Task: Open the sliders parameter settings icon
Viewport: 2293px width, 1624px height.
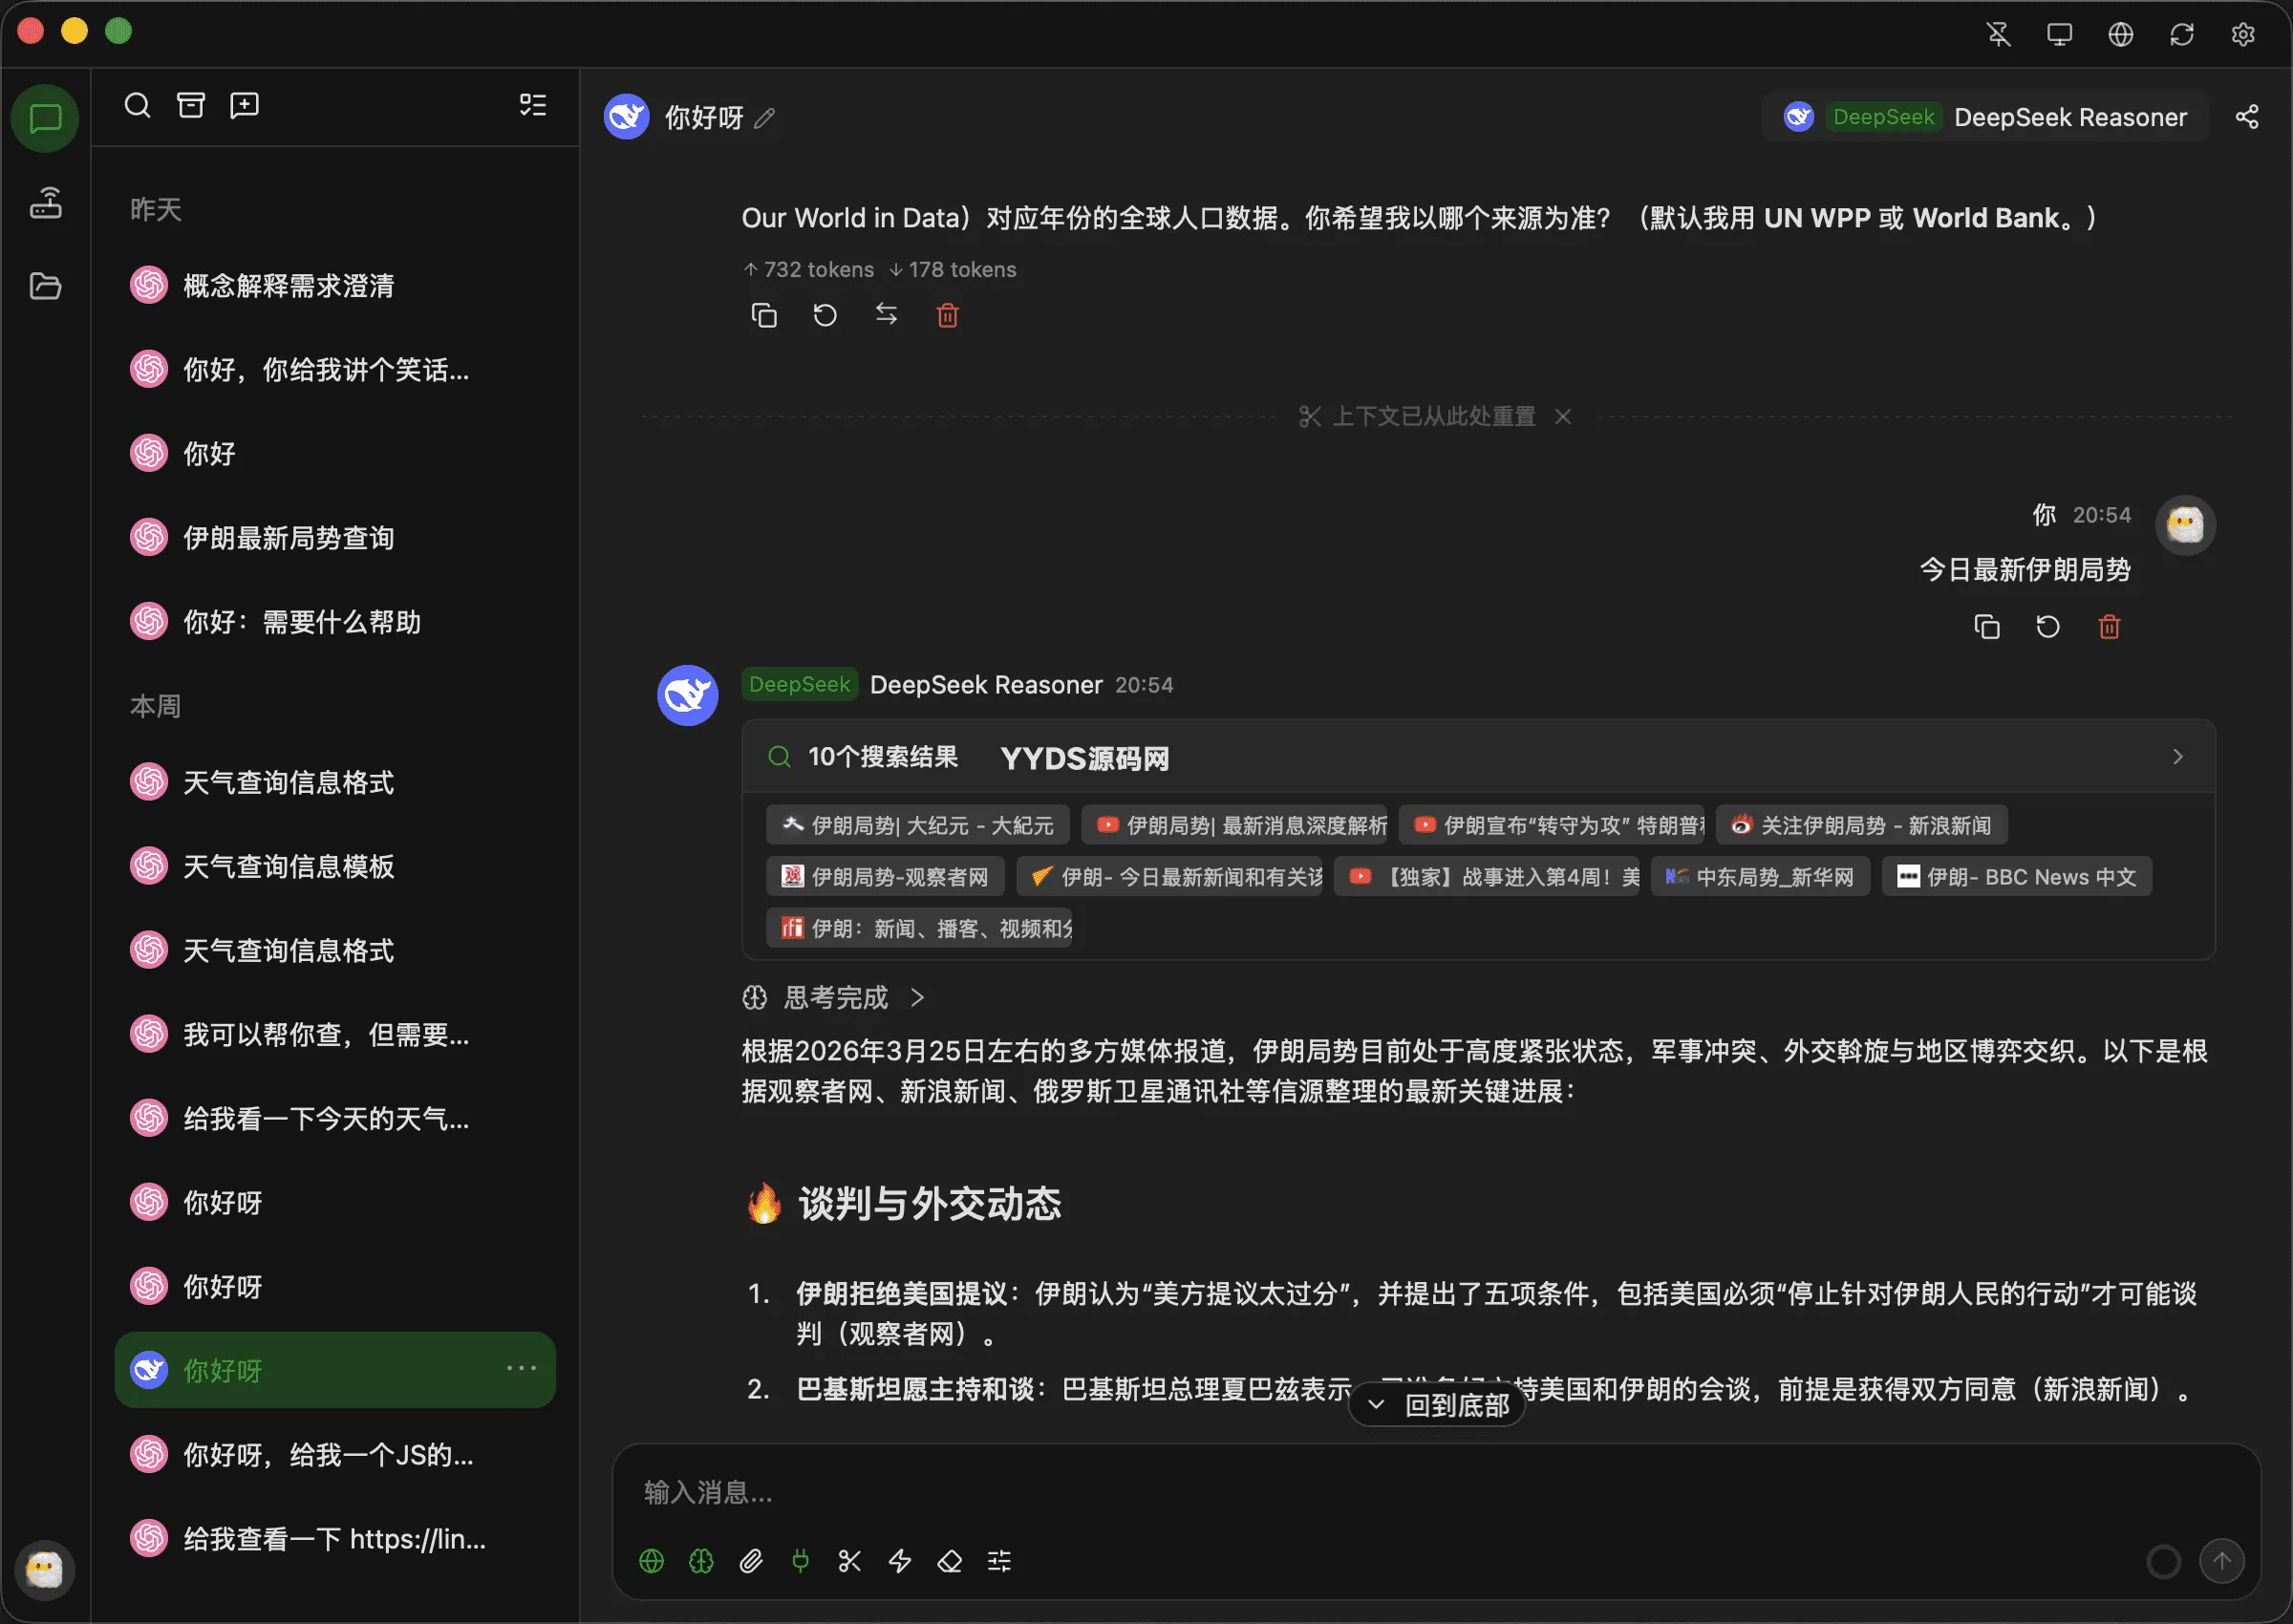Action: tap(999, 1560)
